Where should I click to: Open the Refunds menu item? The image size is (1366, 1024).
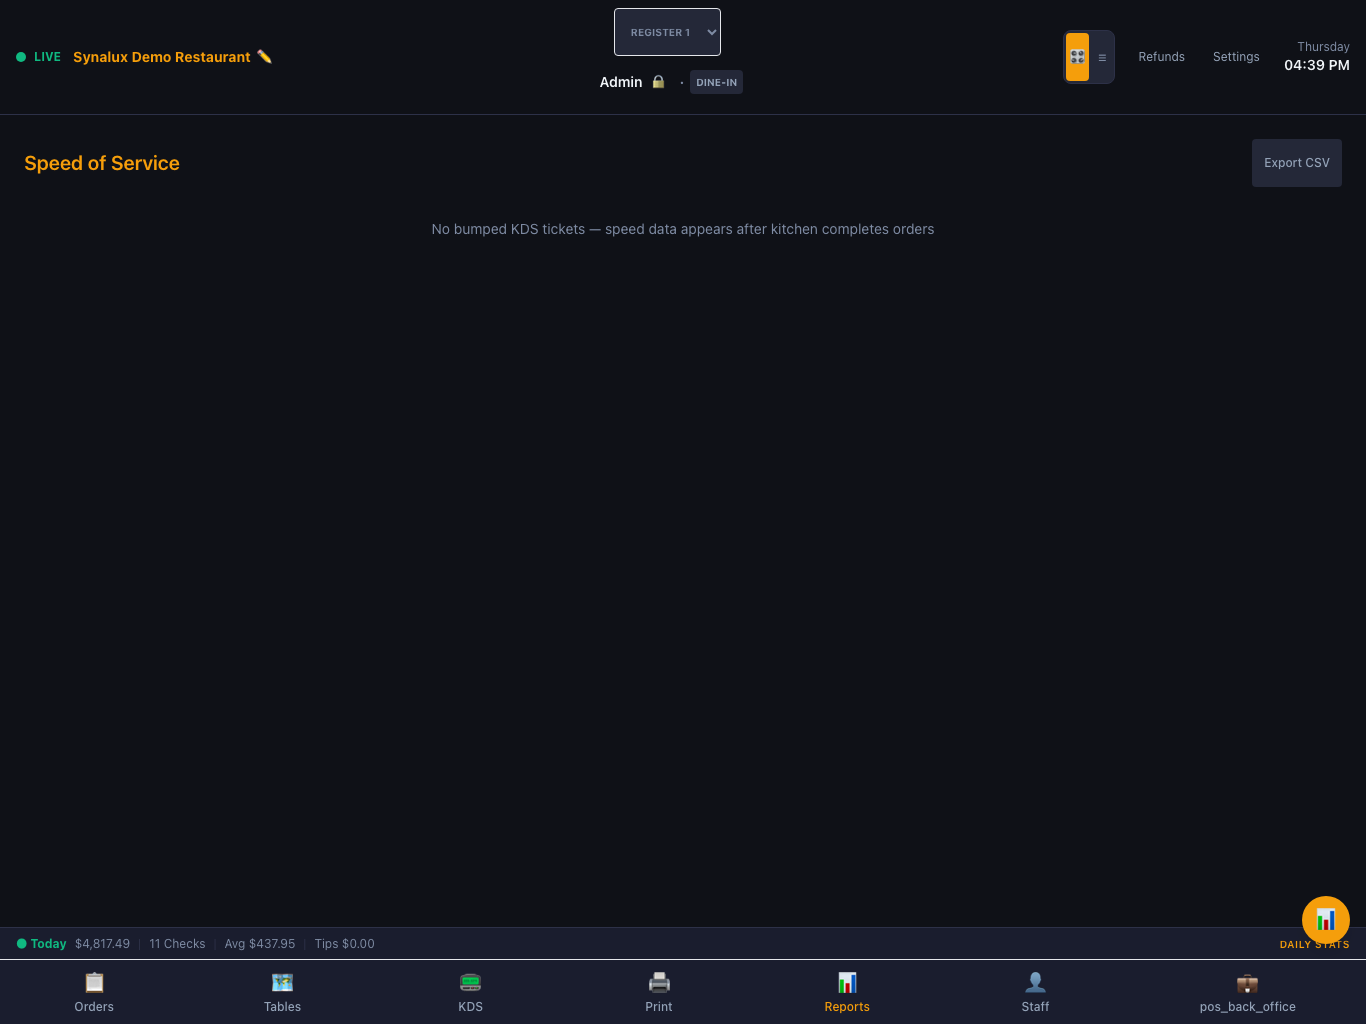[x=1161, y=57]
